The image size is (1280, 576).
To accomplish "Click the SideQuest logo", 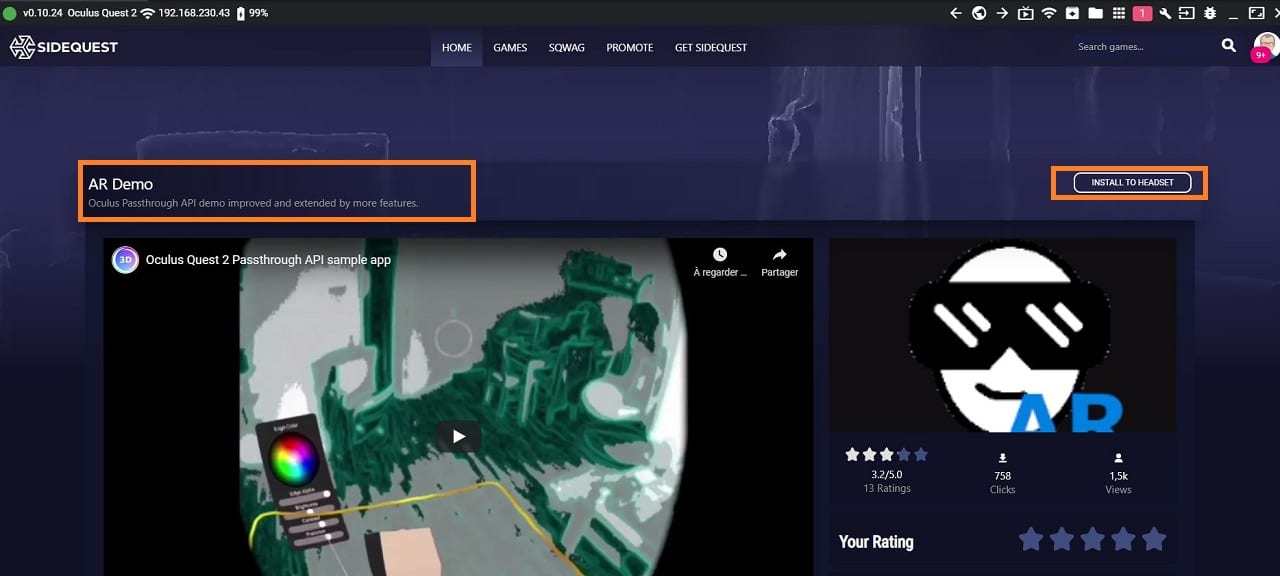I will click(x=64, y=47).
